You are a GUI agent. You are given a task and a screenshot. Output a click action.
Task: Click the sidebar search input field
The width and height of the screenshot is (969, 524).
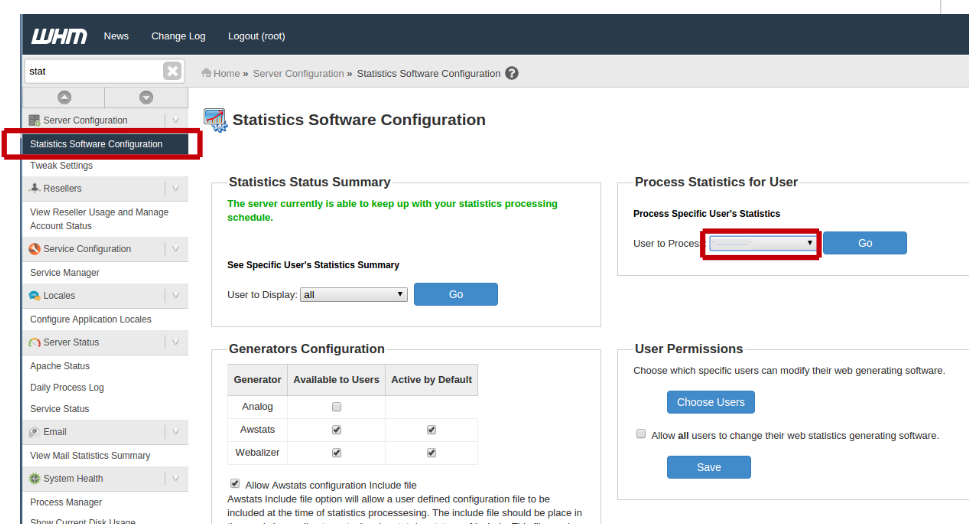click(x=92, y=71)
